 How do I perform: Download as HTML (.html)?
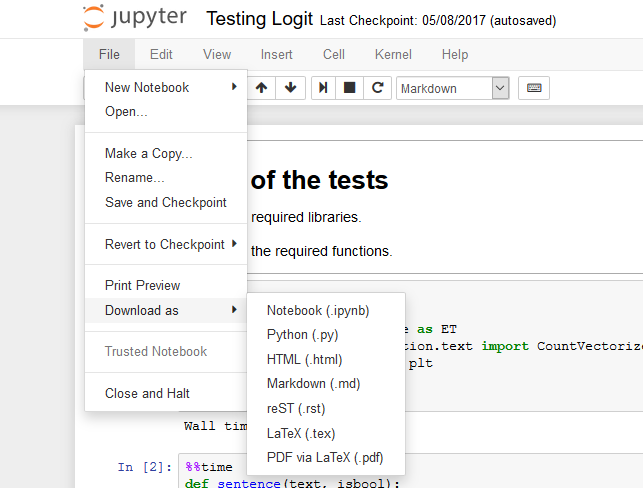click(x=326, y=359)
